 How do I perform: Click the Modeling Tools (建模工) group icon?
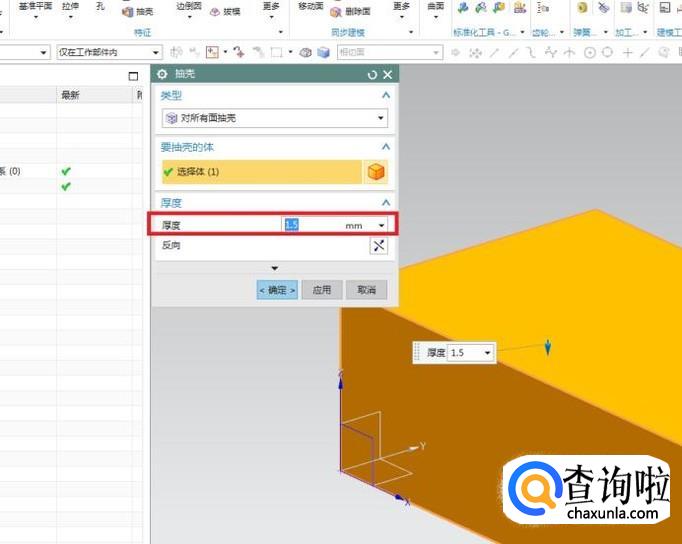tap(665, 7)
